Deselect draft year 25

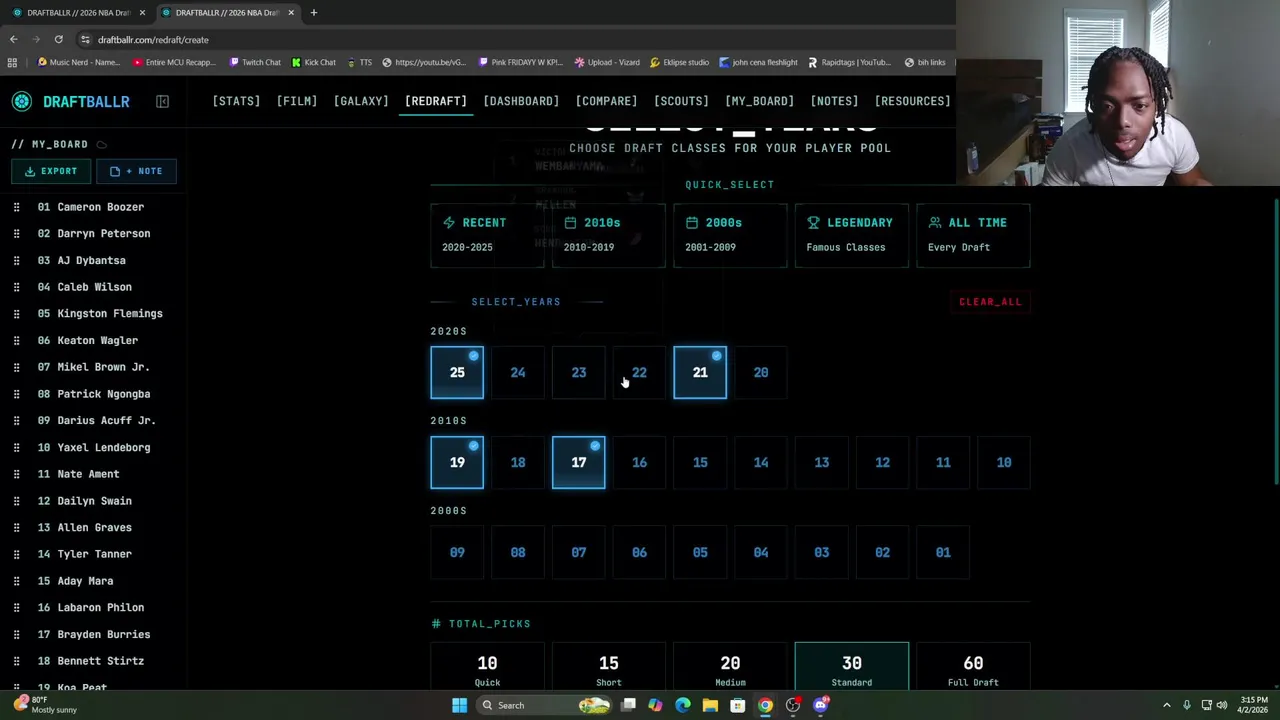click(457, 372)
